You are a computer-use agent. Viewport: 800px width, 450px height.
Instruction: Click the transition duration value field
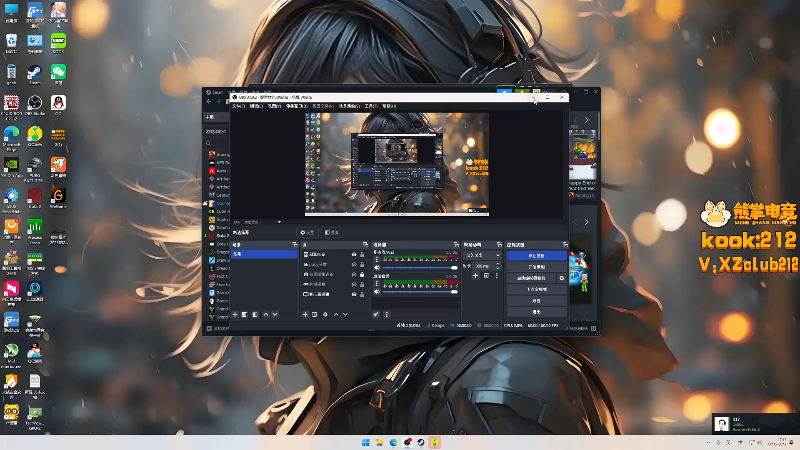pos(482,266)
